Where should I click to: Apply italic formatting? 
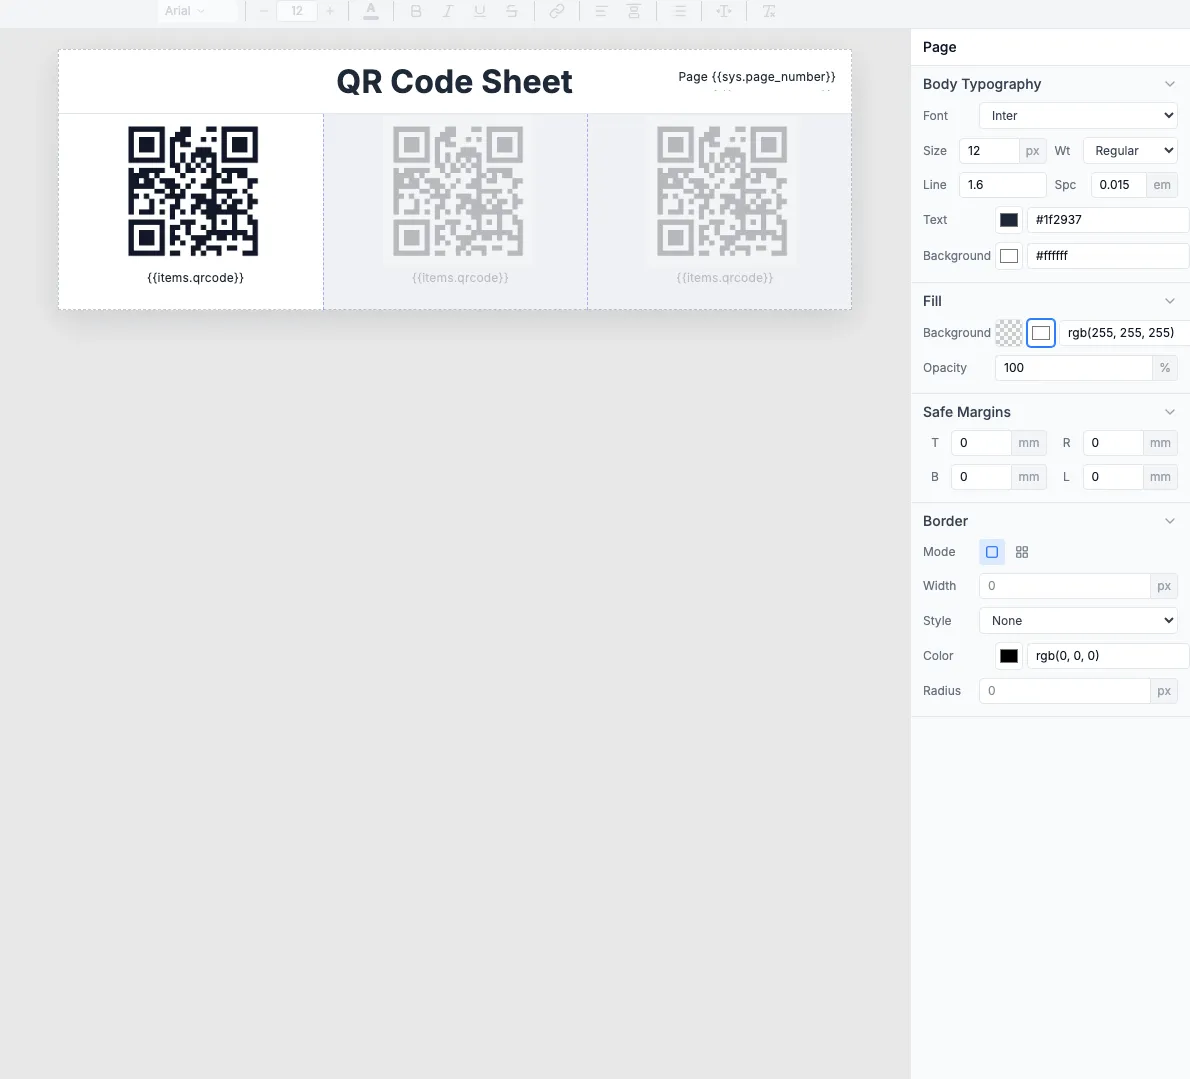click(x=448, y=11)
